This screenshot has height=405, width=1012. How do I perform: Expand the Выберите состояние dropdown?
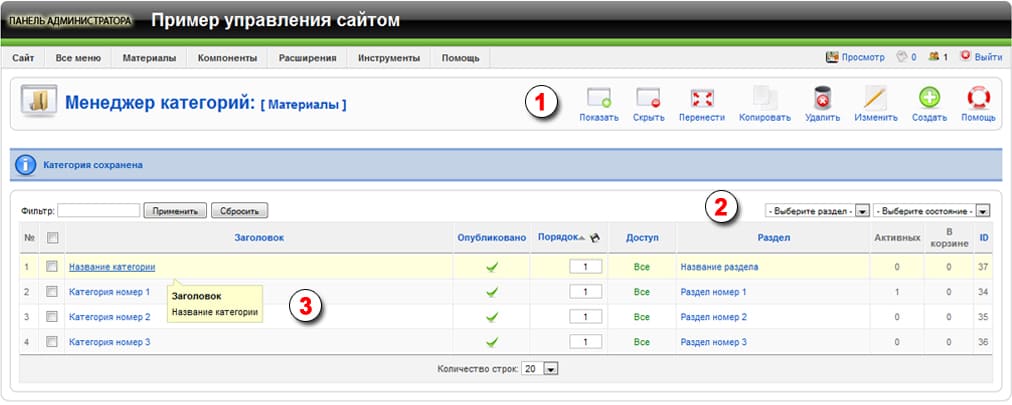tap(931, 211)
